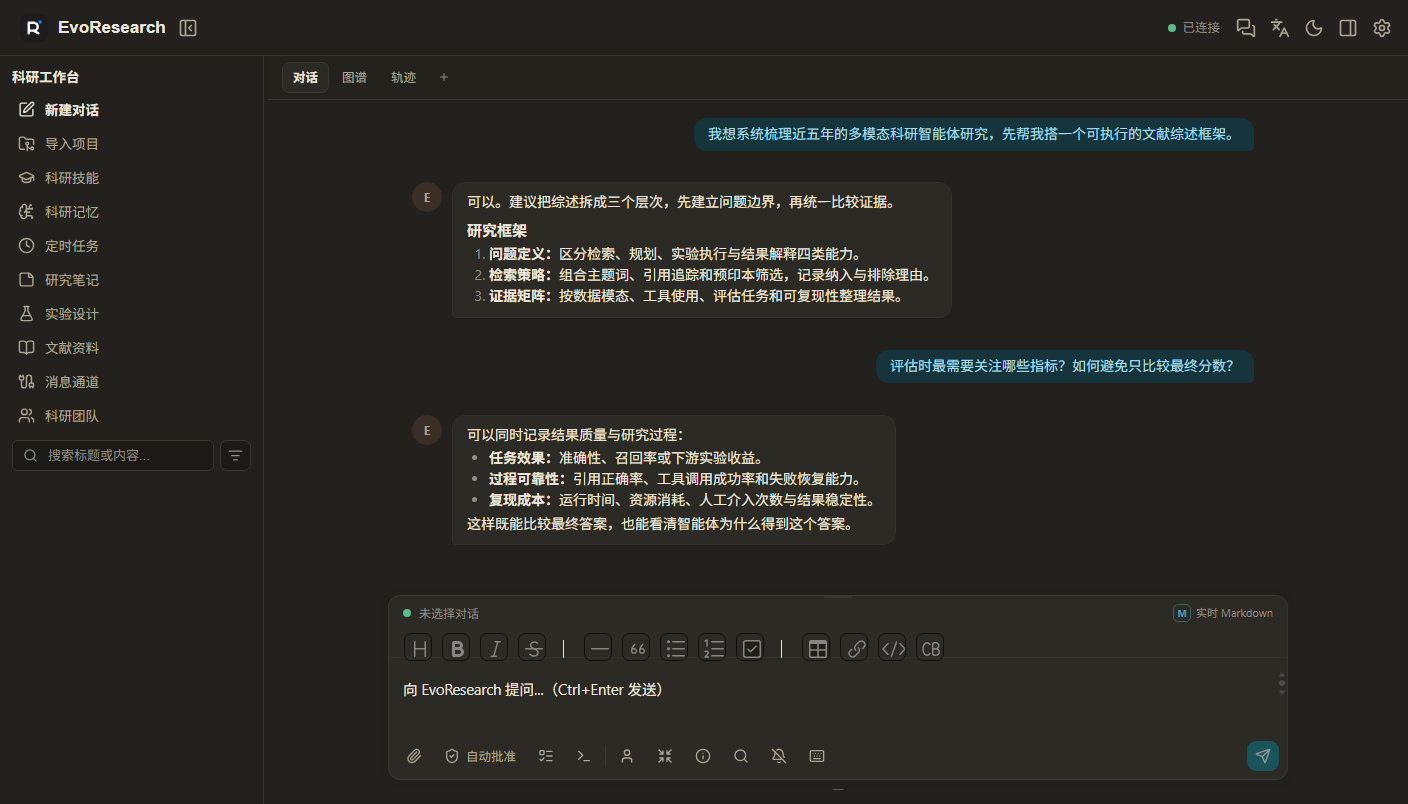Screen dimensions: 1408x804
Task: Insert a task checklist
Action: [750, 648]
